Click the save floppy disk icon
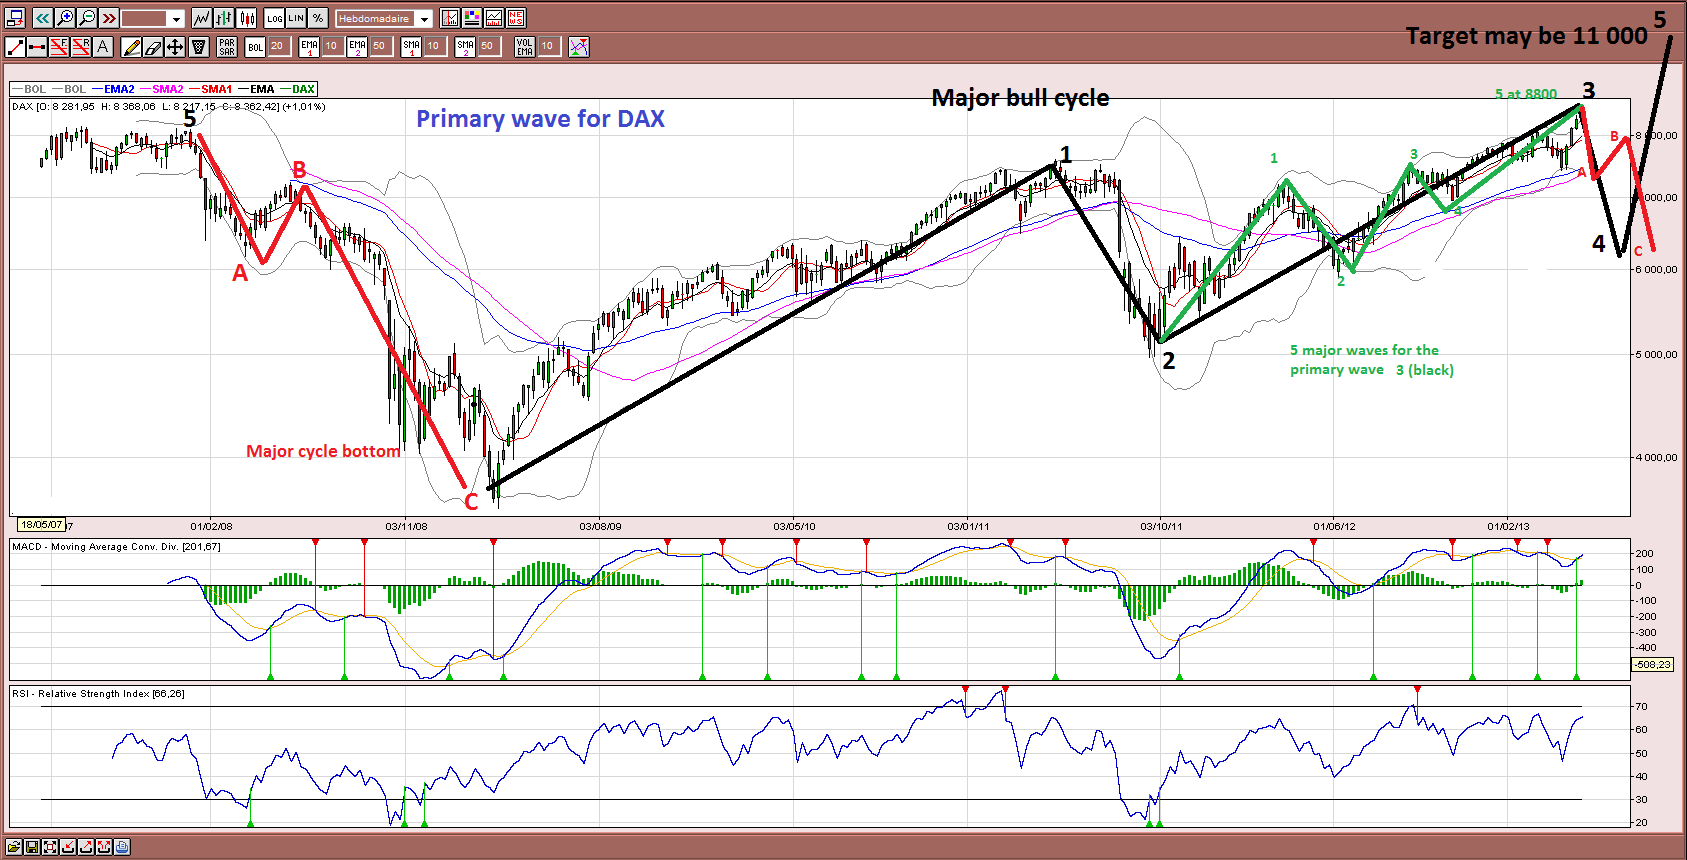The width and height of the screenshot is (1687, 860). pyautogui.click(x=32, y=847)
